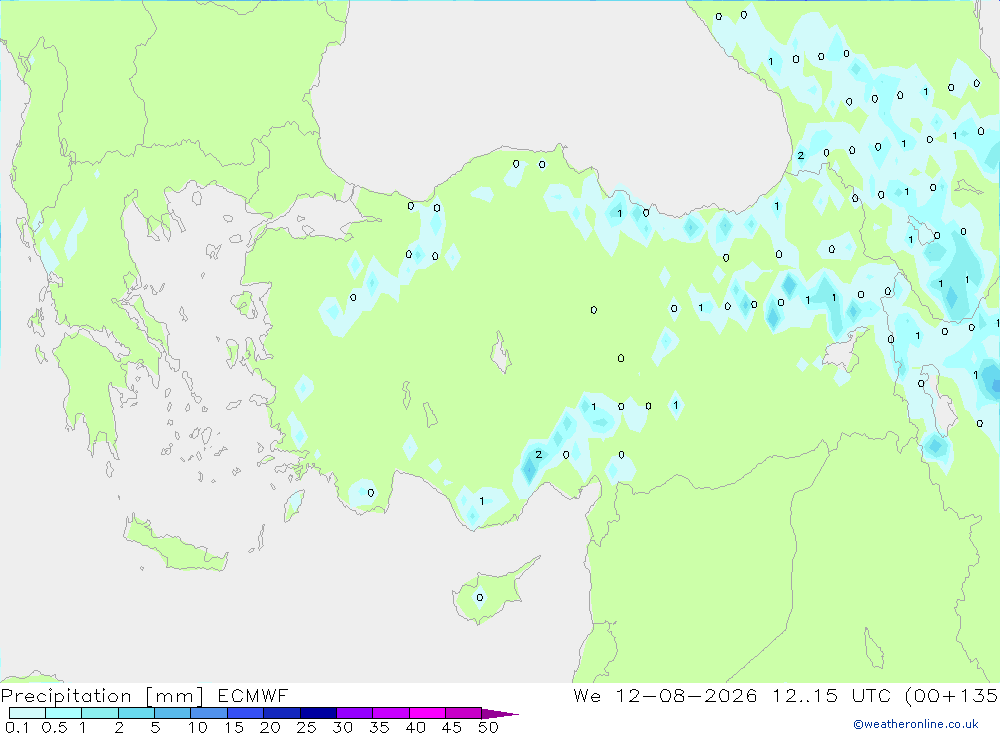Click the 'ECMWF' model label
The image size is (1000, 733).
tap(253, 695)
